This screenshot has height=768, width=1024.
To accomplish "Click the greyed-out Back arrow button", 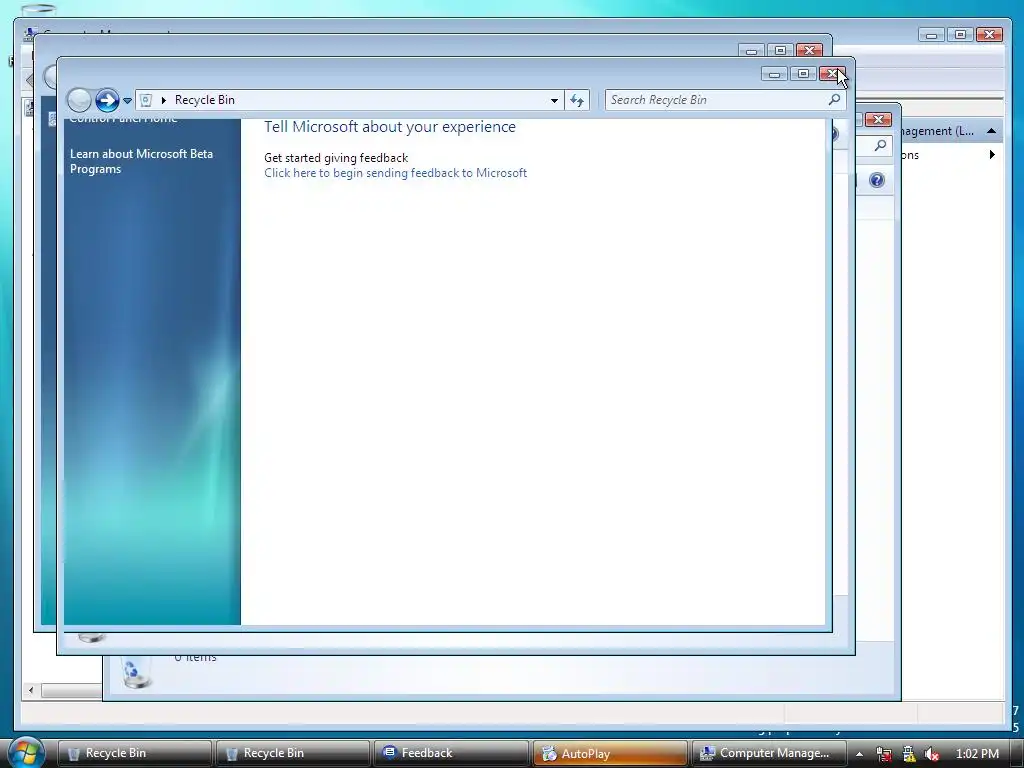I will click(80, 100).
